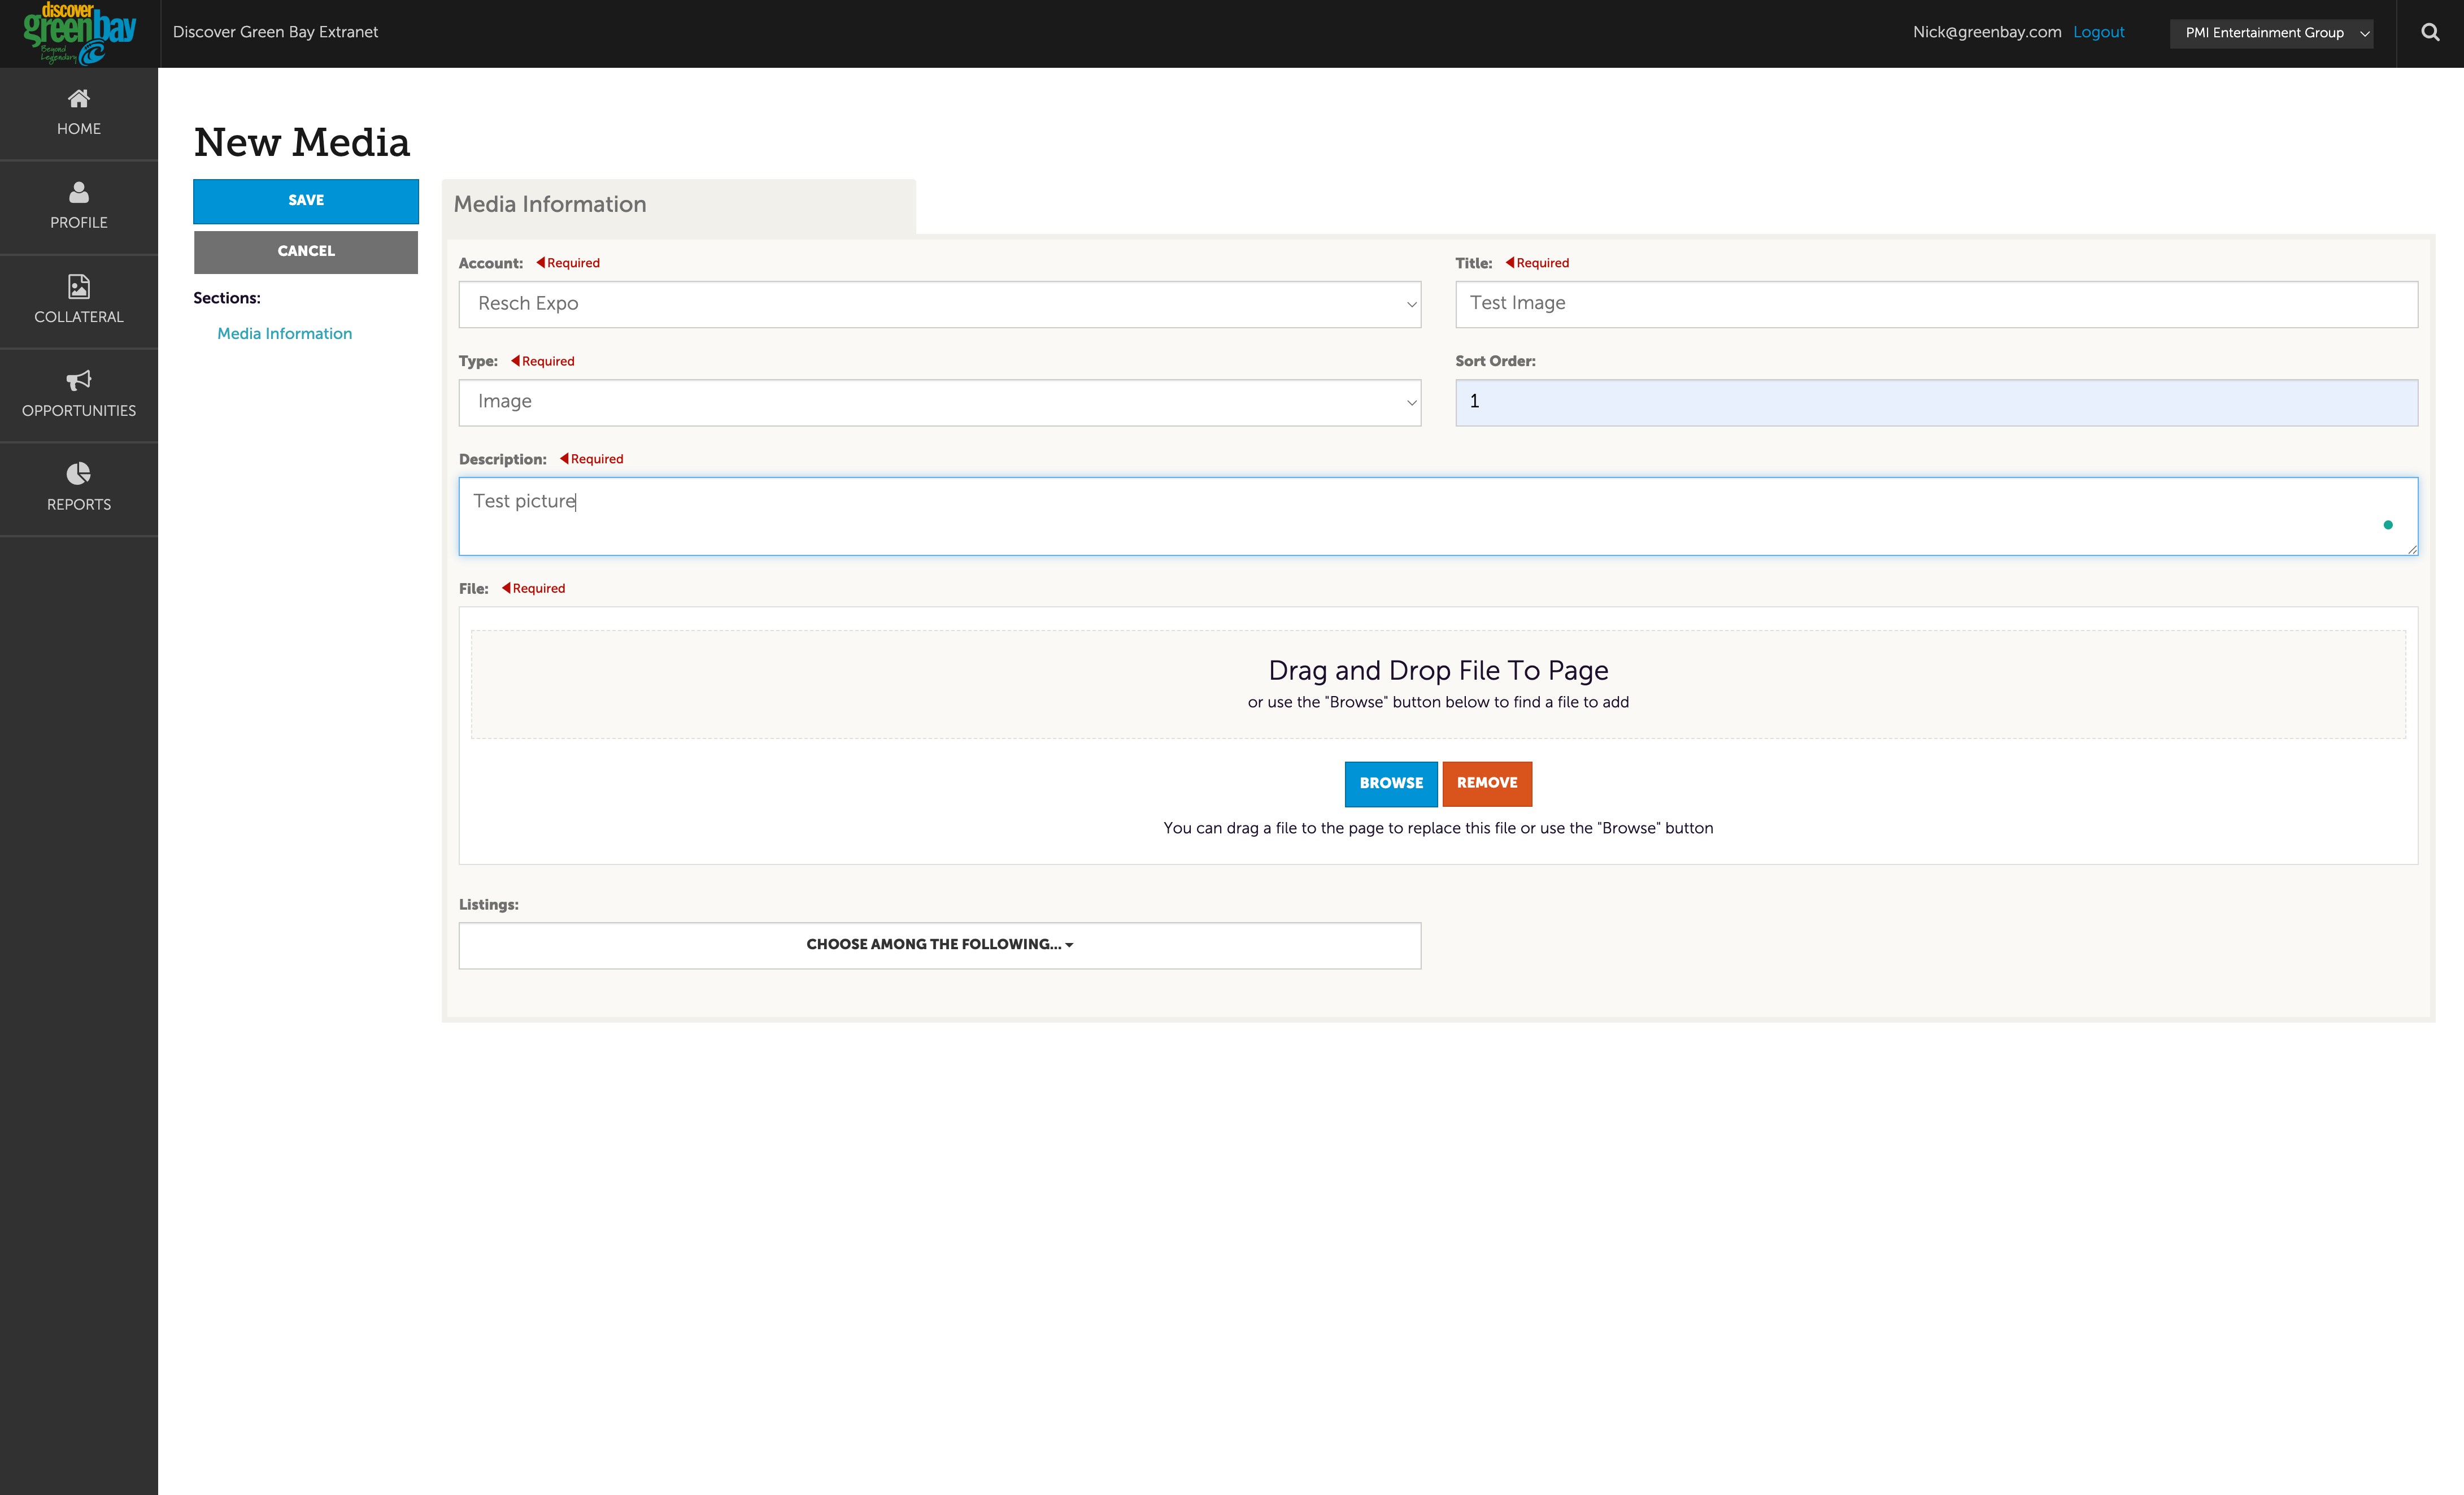Open the Listings Choose Among The Following dropdown
This screenshot has height=1495, width=2464.
[939, 945]
